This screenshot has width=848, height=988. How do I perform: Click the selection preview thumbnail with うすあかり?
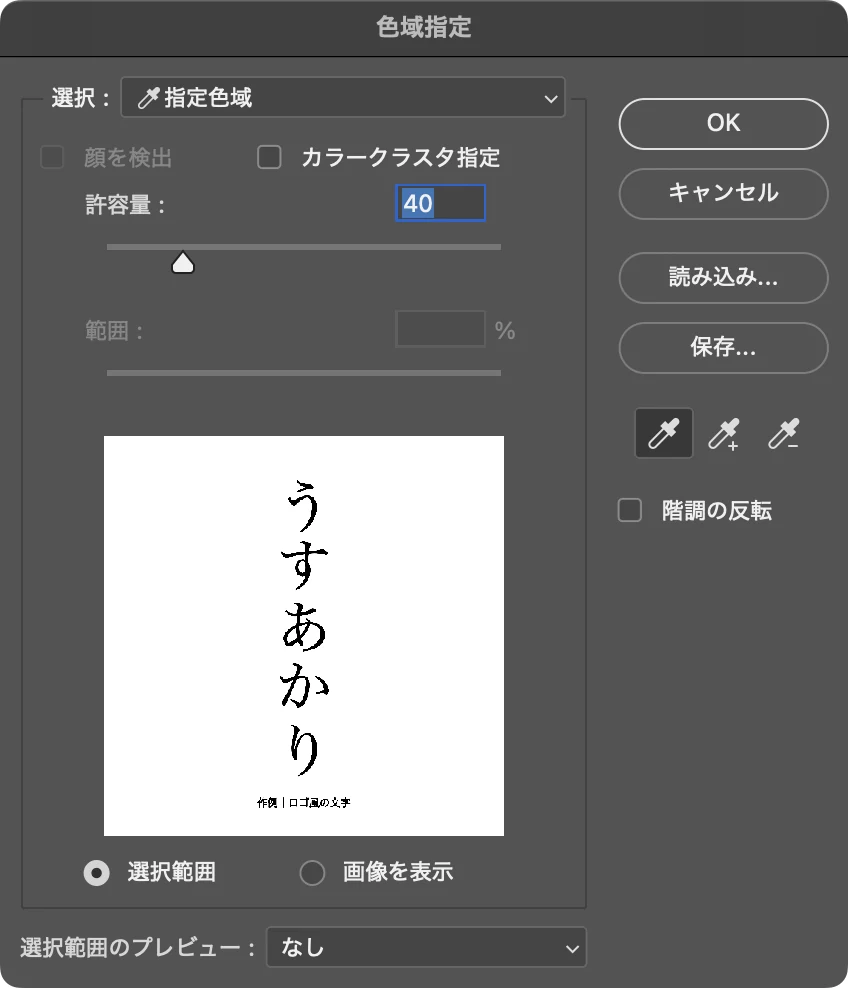tap(304, 636)
